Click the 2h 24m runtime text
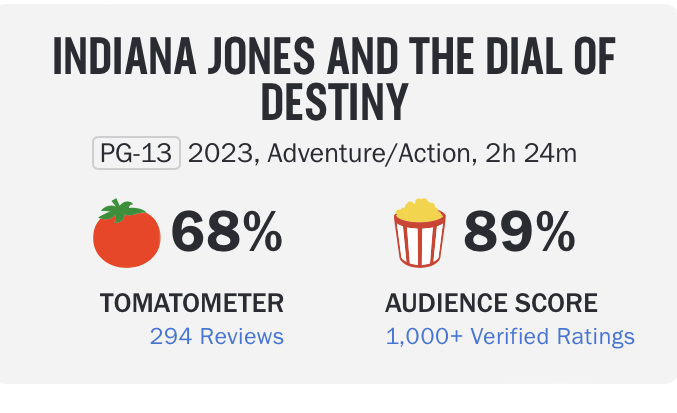This screenshot has height=413, width=677. tap(529, 154)
